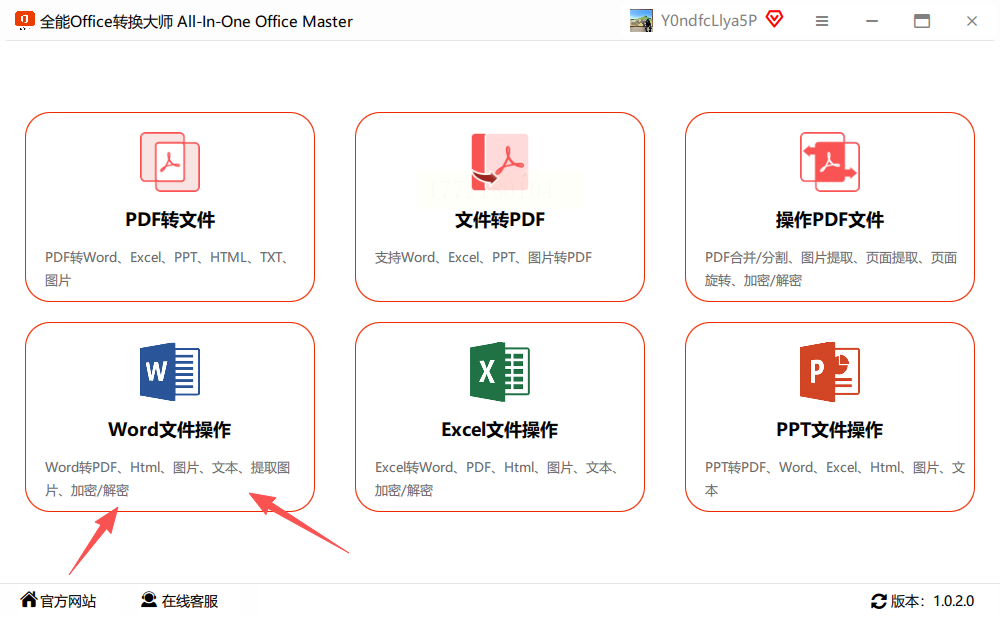Open the PPT文件操作 card title
The height and width of the screenshot is (617, 1000).
(830, 430)
